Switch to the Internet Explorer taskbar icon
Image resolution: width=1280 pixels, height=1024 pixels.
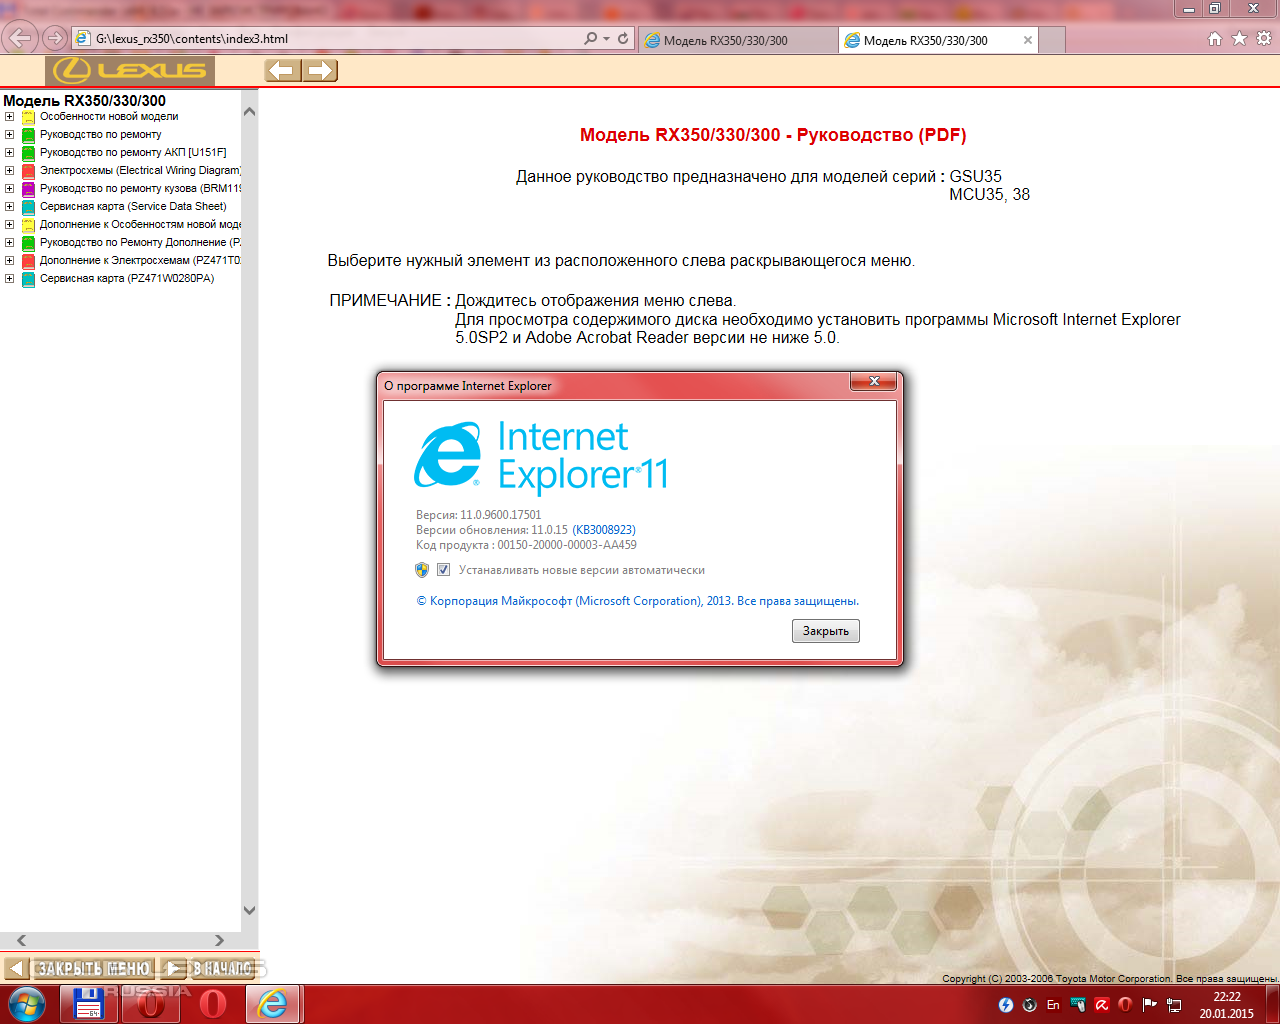pos(273,1004)
